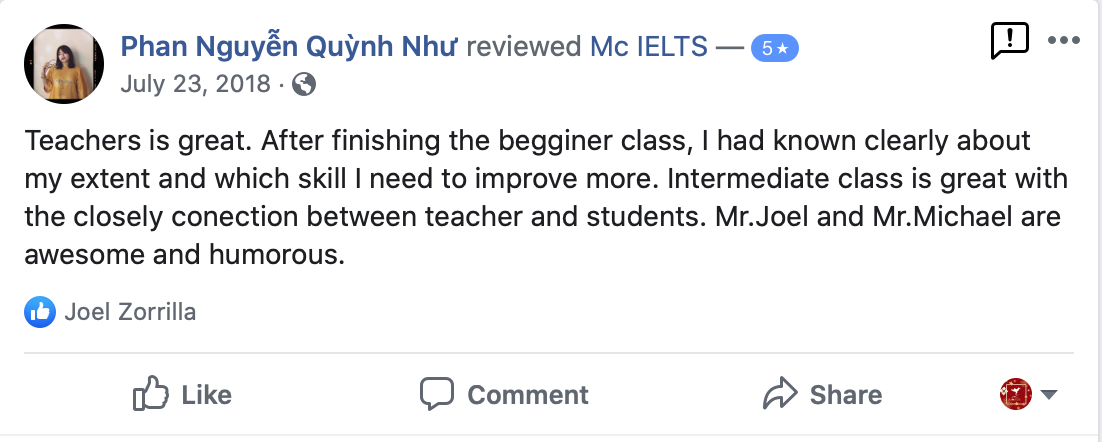The image size is (1102, 442).
Task: View Joel Zorrilla who liked the review
Action: coord(130,312)
